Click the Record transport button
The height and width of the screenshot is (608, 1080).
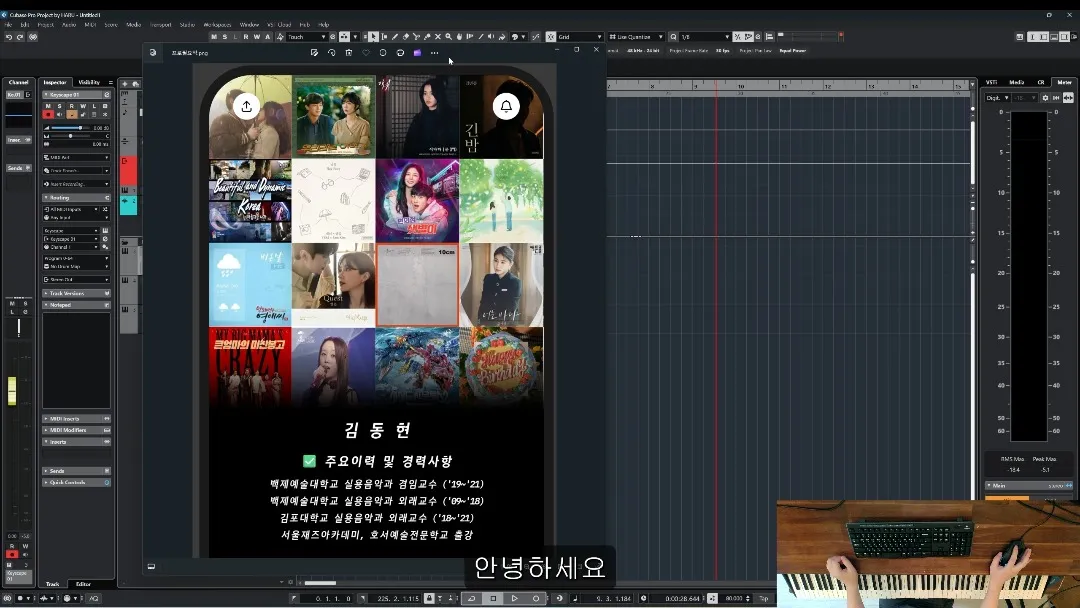(x=536, y=598)
